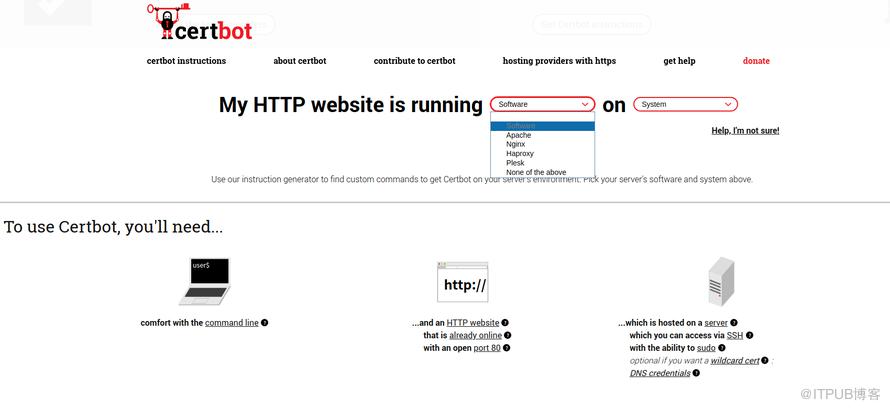Viewport: 890px width, 409px height.
Task: Follow the command line link
Action: pos(232,323)
